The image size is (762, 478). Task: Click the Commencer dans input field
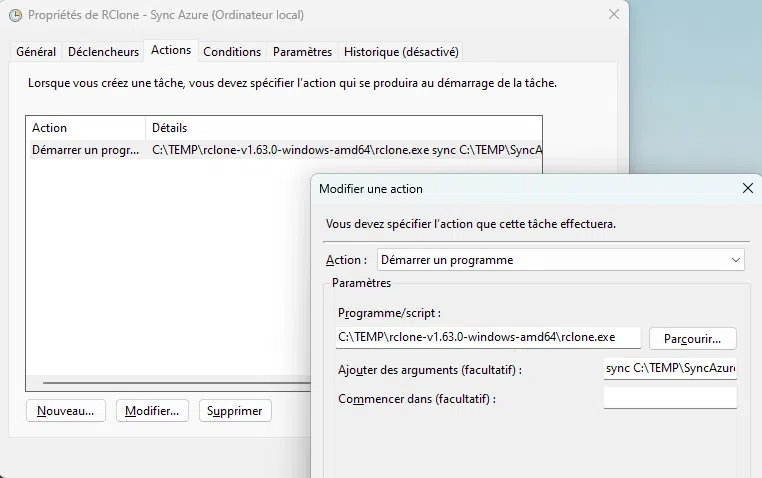click(x=670, y=398)
